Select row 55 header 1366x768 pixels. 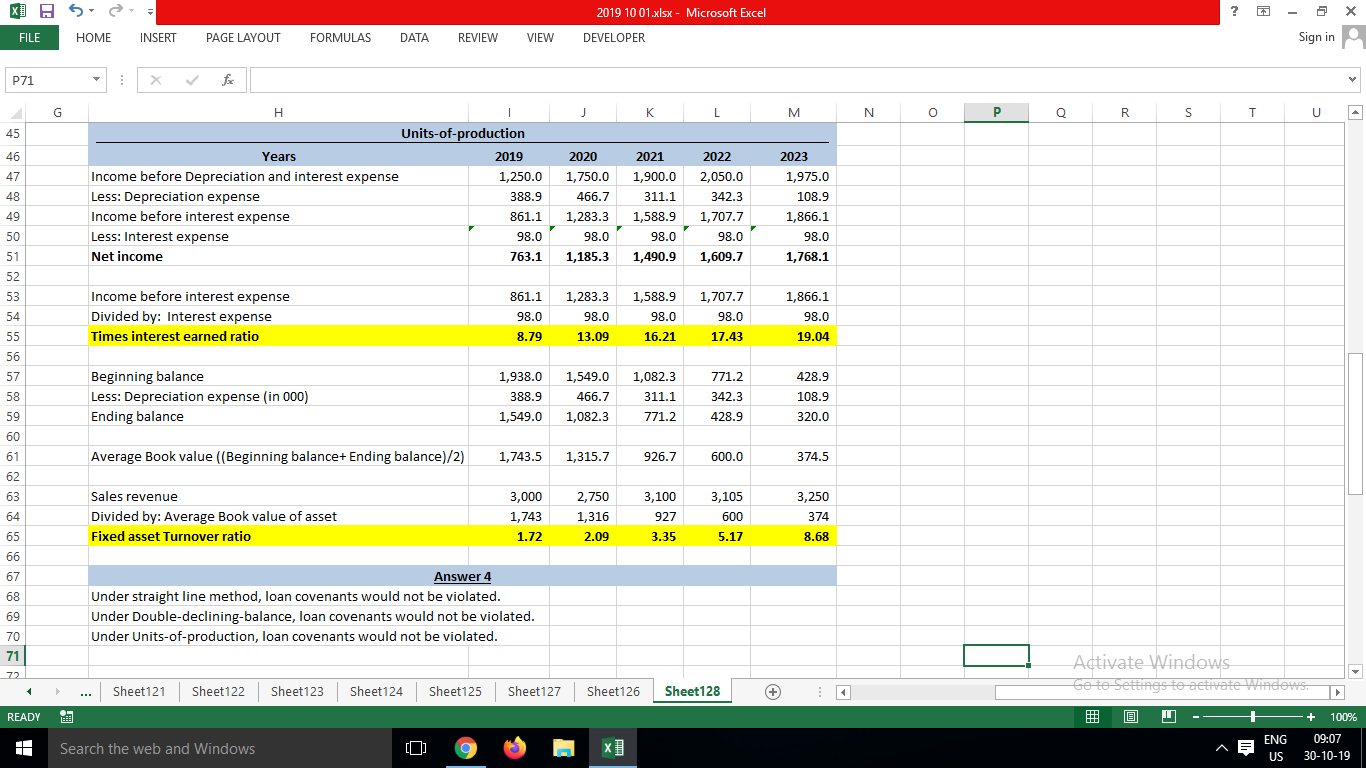click(12, 336)
